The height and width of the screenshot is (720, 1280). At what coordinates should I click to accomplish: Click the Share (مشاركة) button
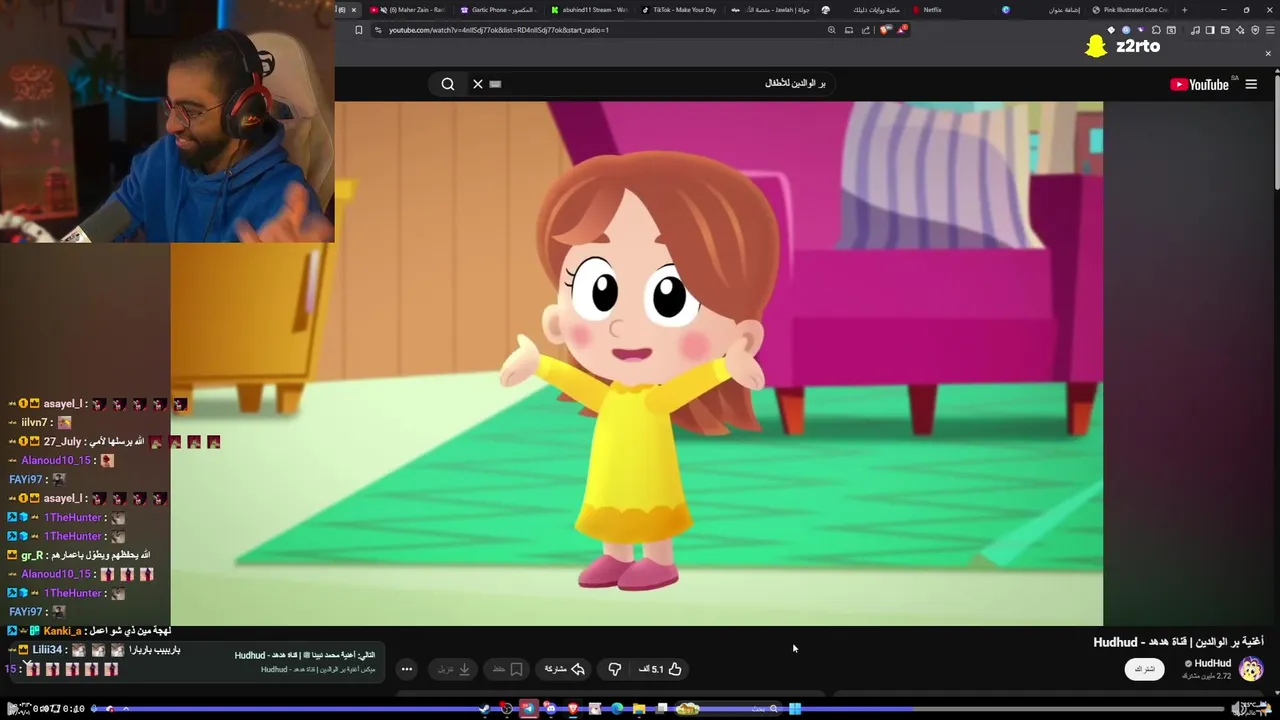564,669
